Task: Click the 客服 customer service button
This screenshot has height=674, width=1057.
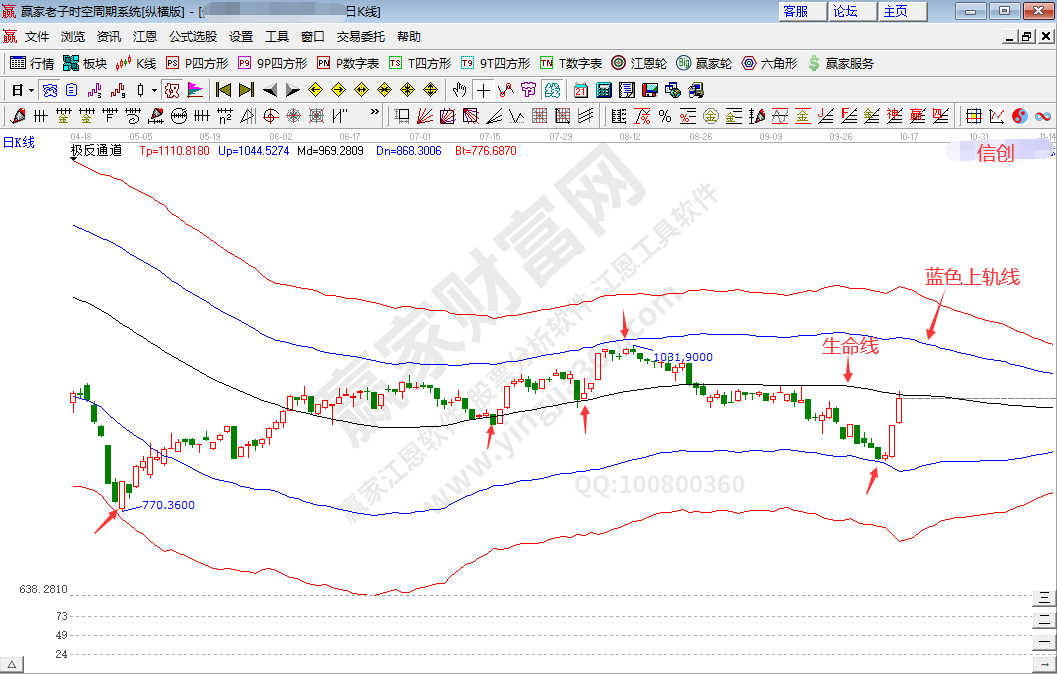Action: click(796, 11)
